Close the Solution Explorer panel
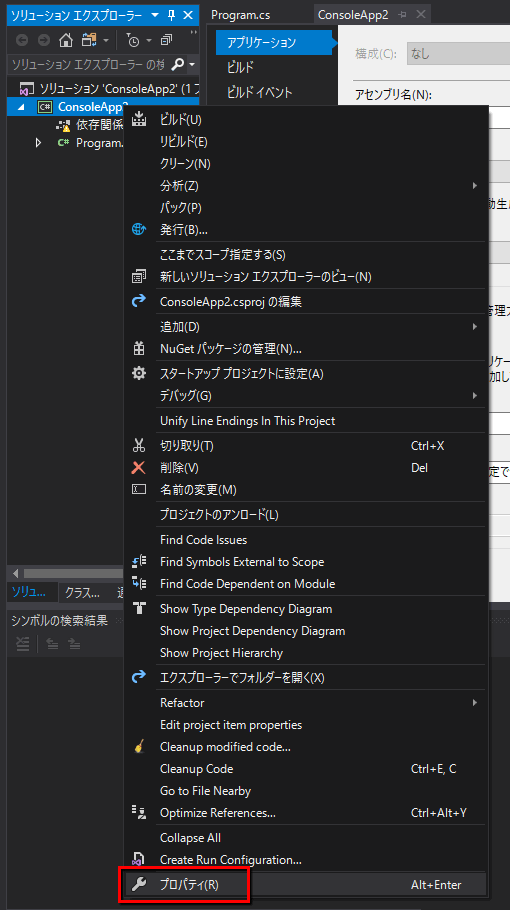The height and width of the screenshot is (910, 510). 188,15
